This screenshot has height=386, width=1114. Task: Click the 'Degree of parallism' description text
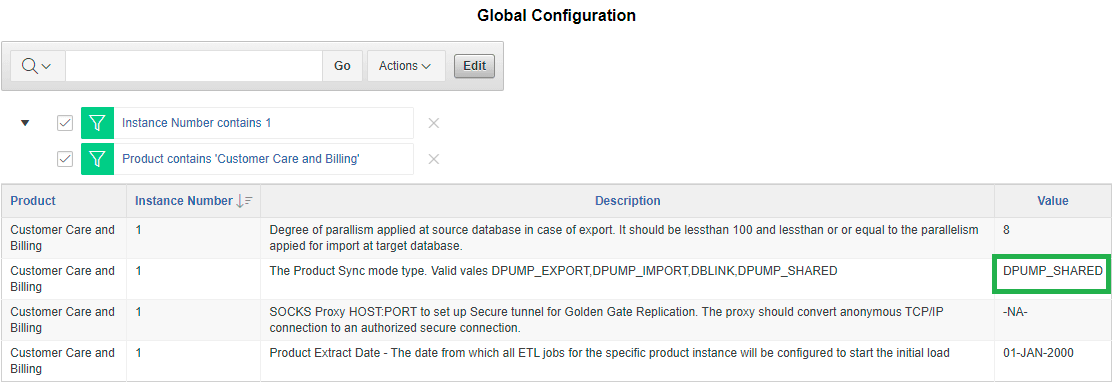click(624, 238)
